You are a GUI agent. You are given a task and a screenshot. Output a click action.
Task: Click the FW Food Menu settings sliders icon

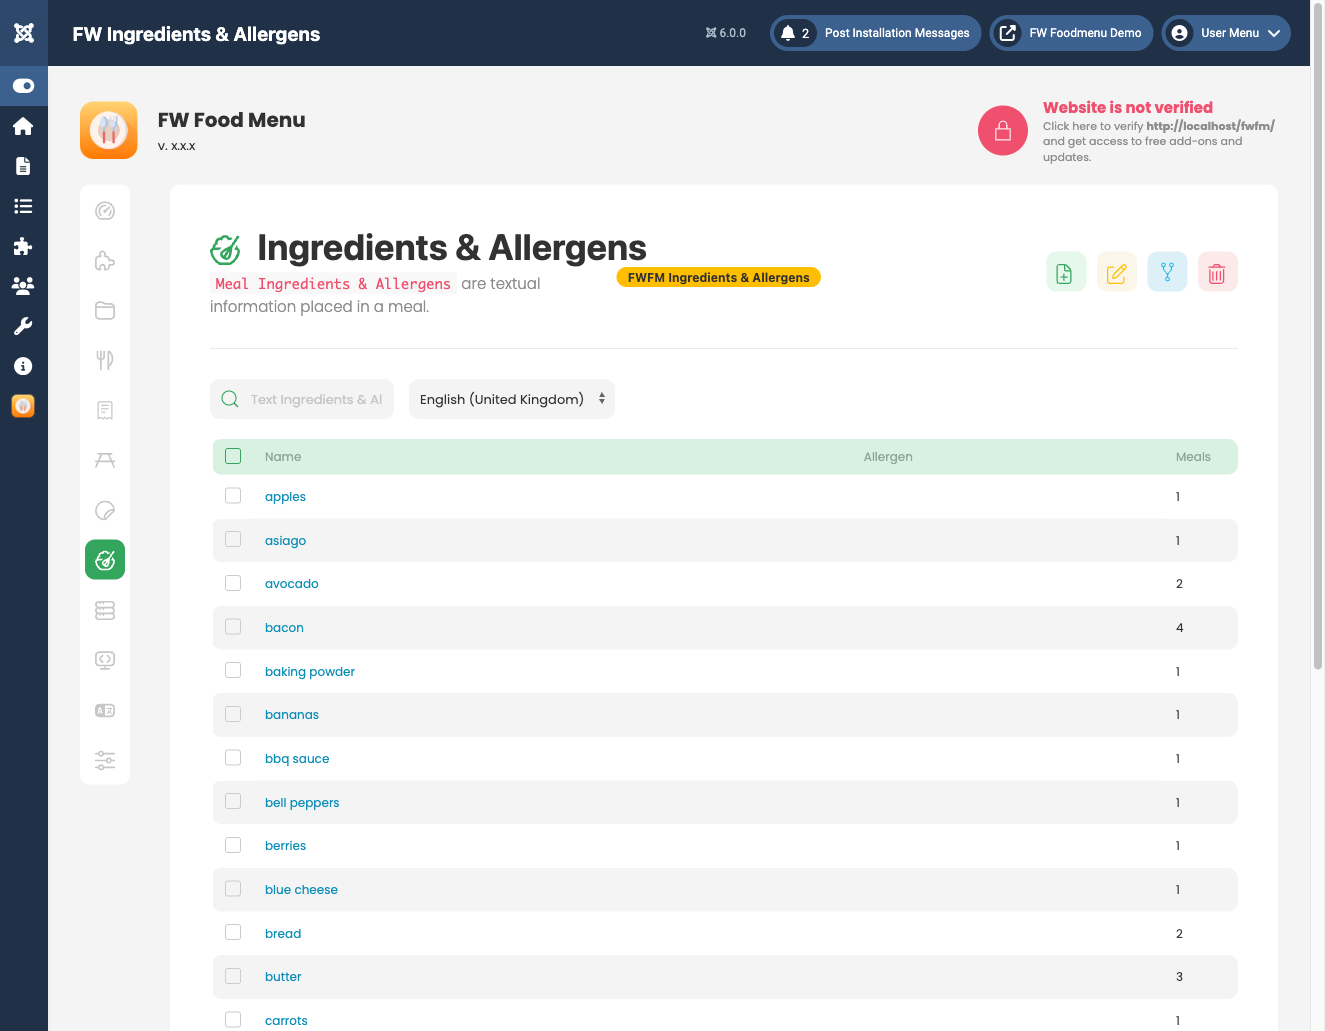105,760
